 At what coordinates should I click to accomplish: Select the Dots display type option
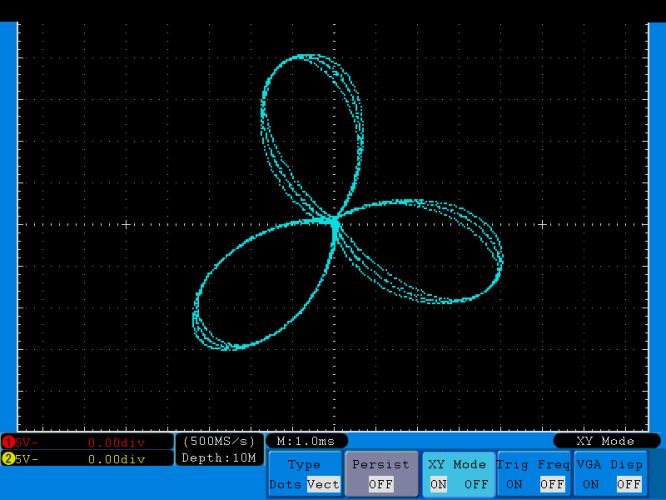click(x=285, y=484)
